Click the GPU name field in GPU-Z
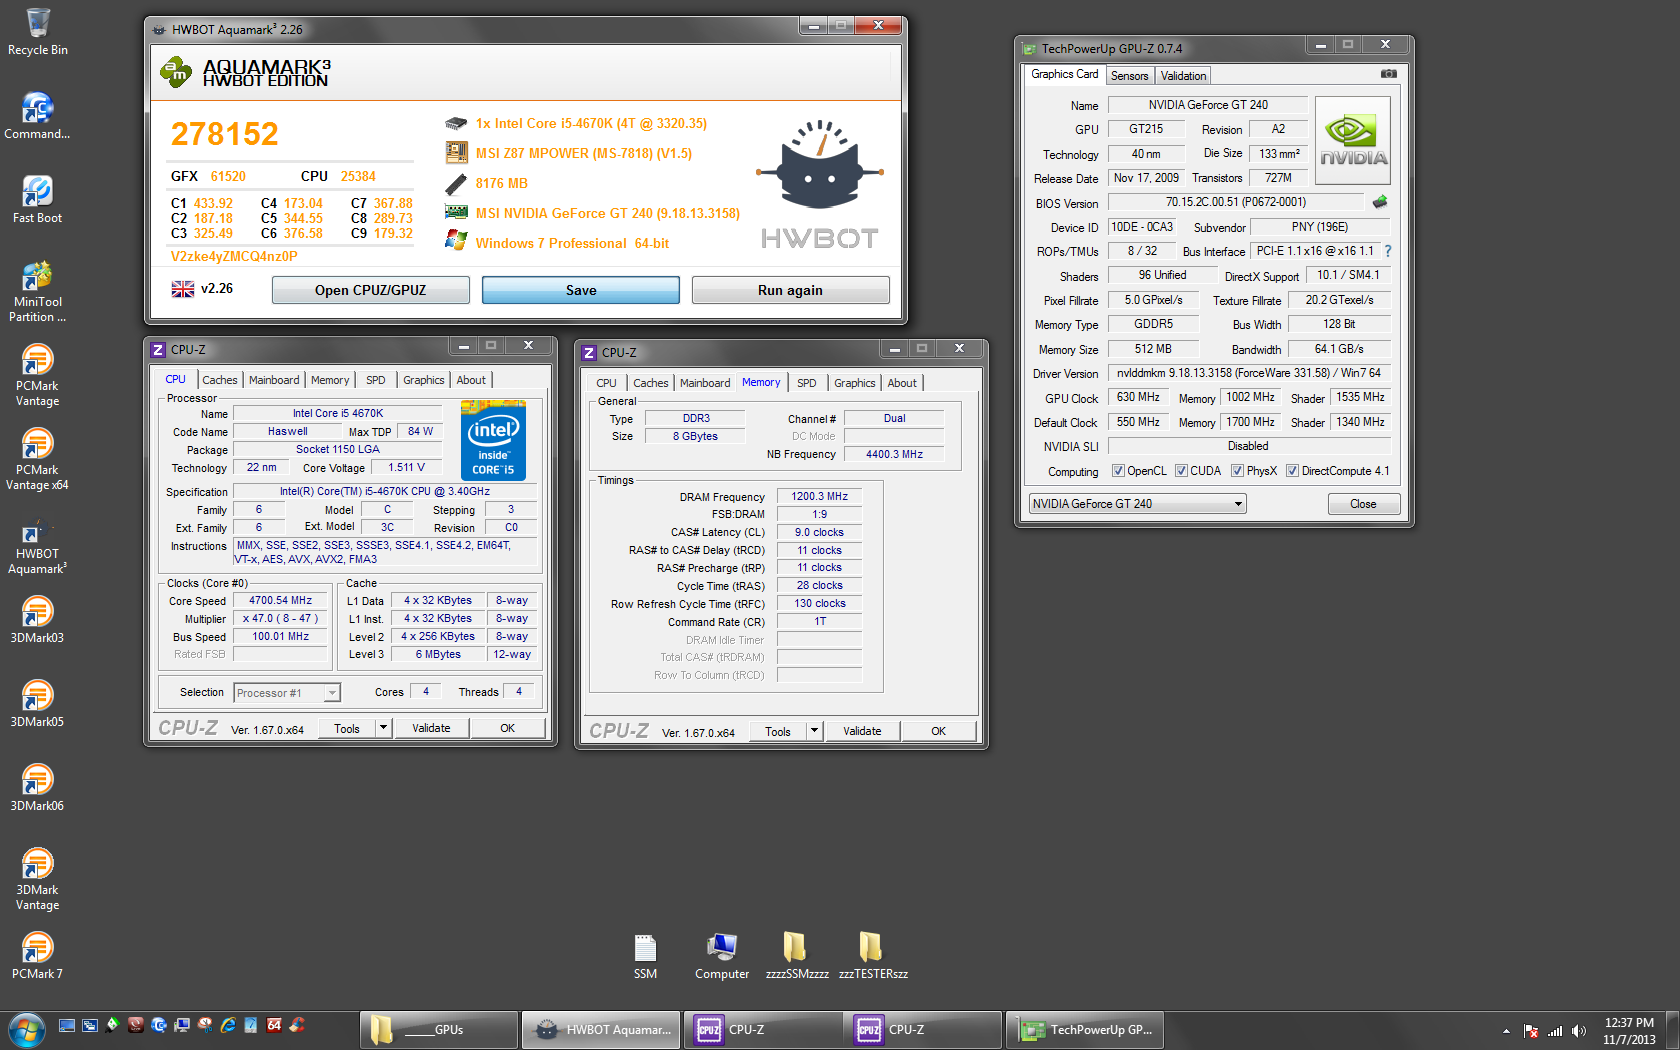This screenshot has height=1050, width=1680. [x=1207, y=105]
